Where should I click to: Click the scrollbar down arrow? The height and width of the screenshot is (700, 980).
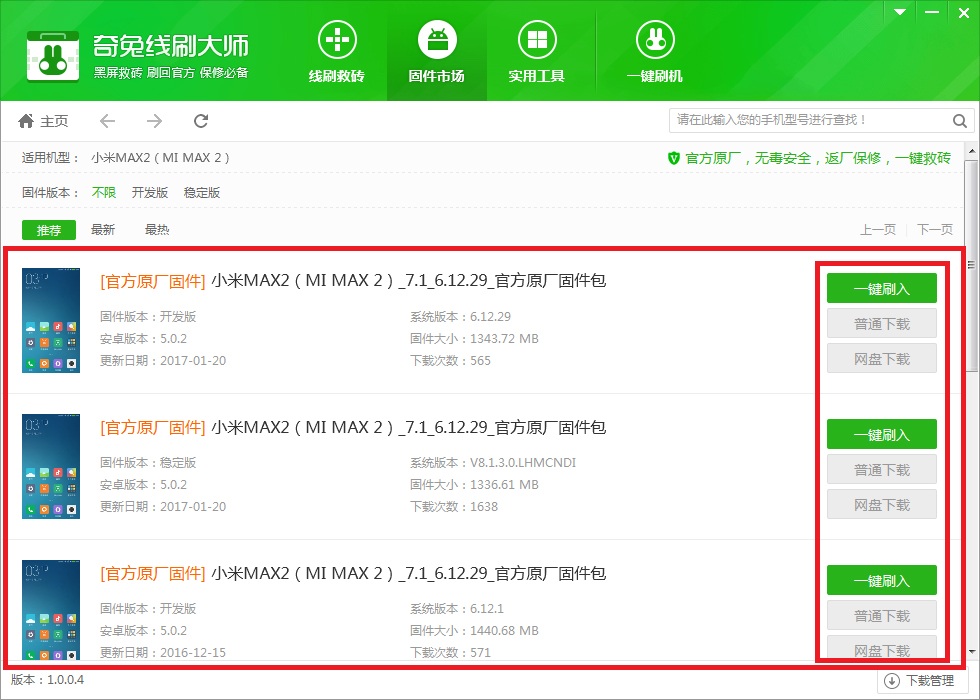point(972,652)
